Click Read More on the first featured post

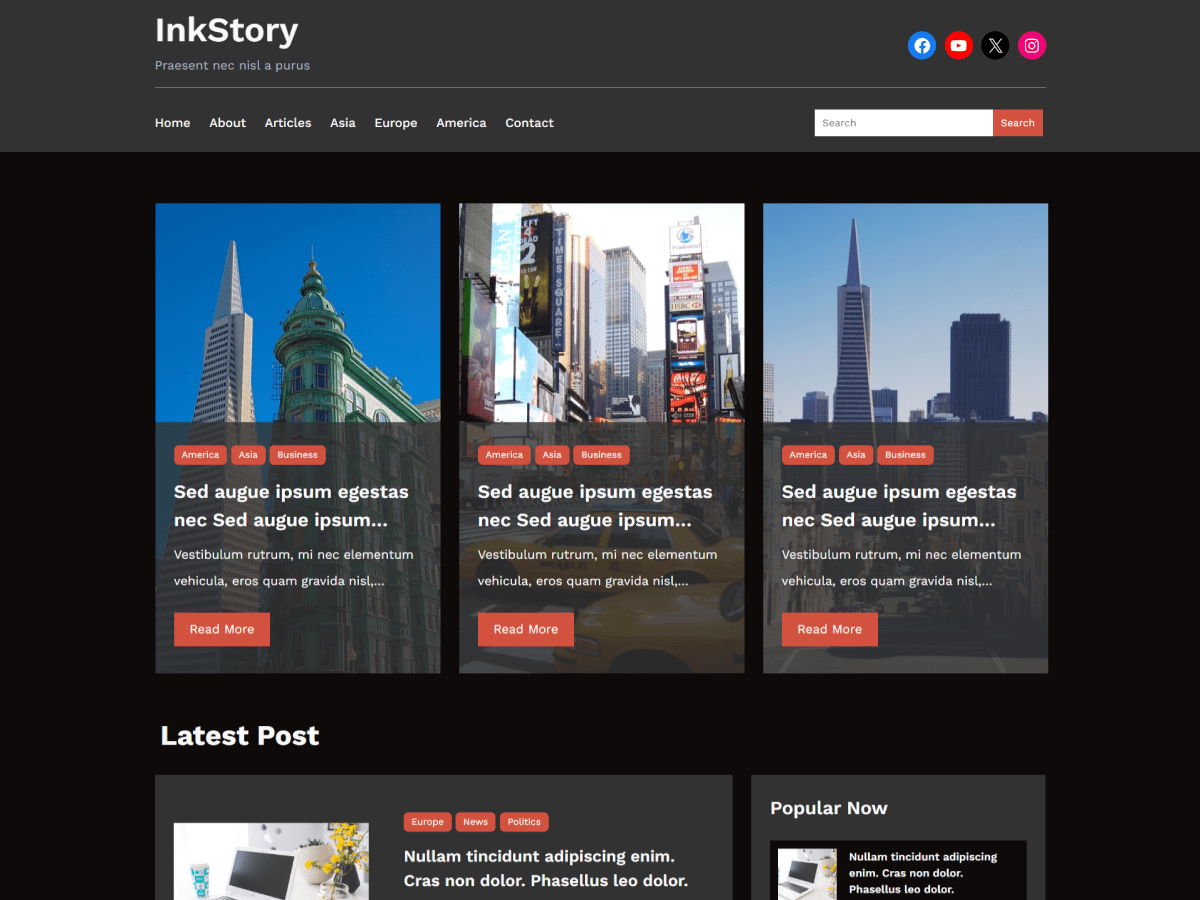pos(221,629)
